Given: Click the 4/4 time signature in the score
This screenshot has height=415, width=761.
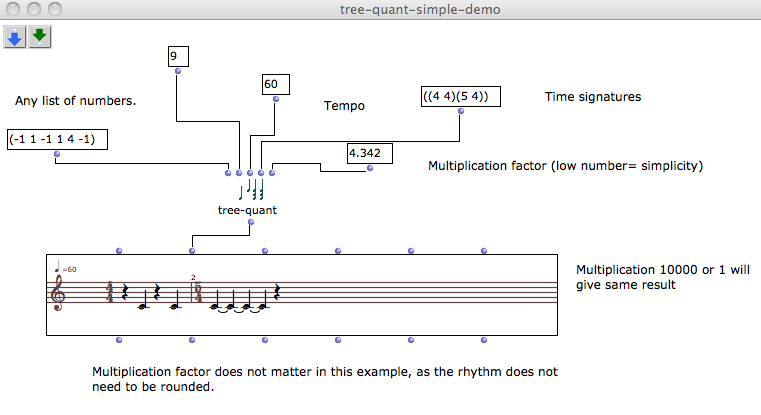Looking at the screenshot, I should 109,292.
